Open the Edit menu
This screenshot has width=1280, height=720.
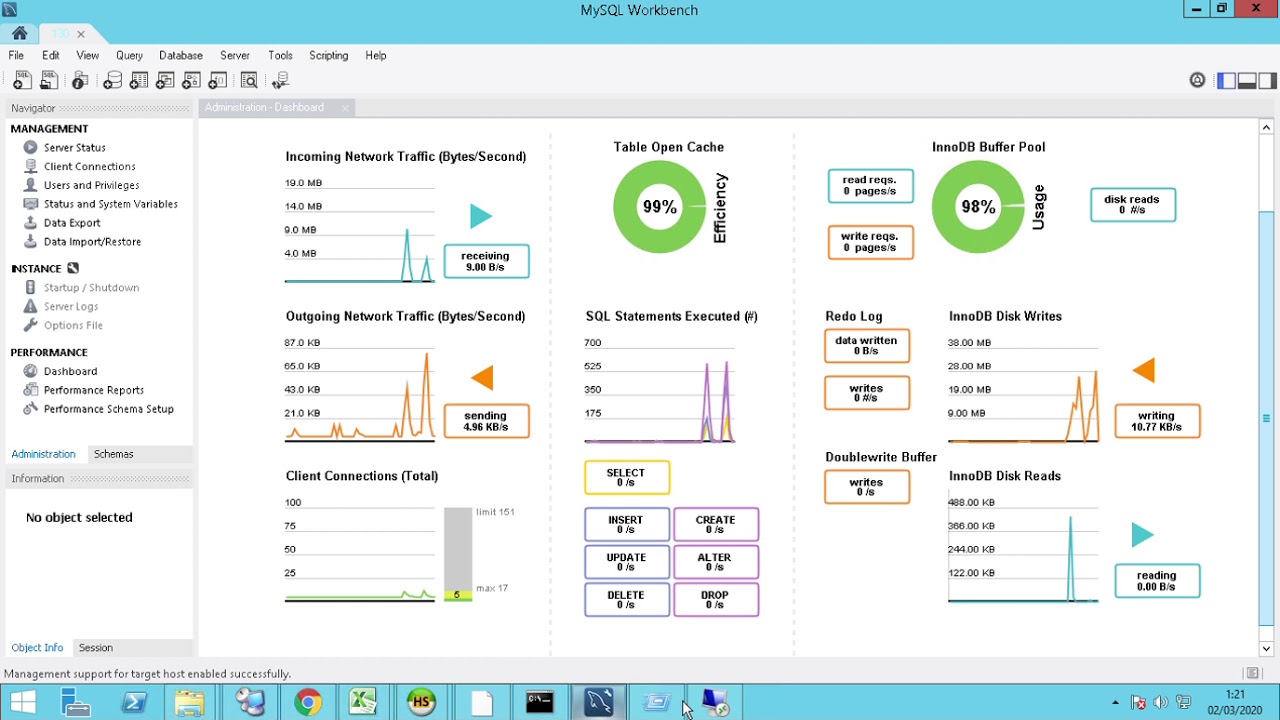[51, 56]
